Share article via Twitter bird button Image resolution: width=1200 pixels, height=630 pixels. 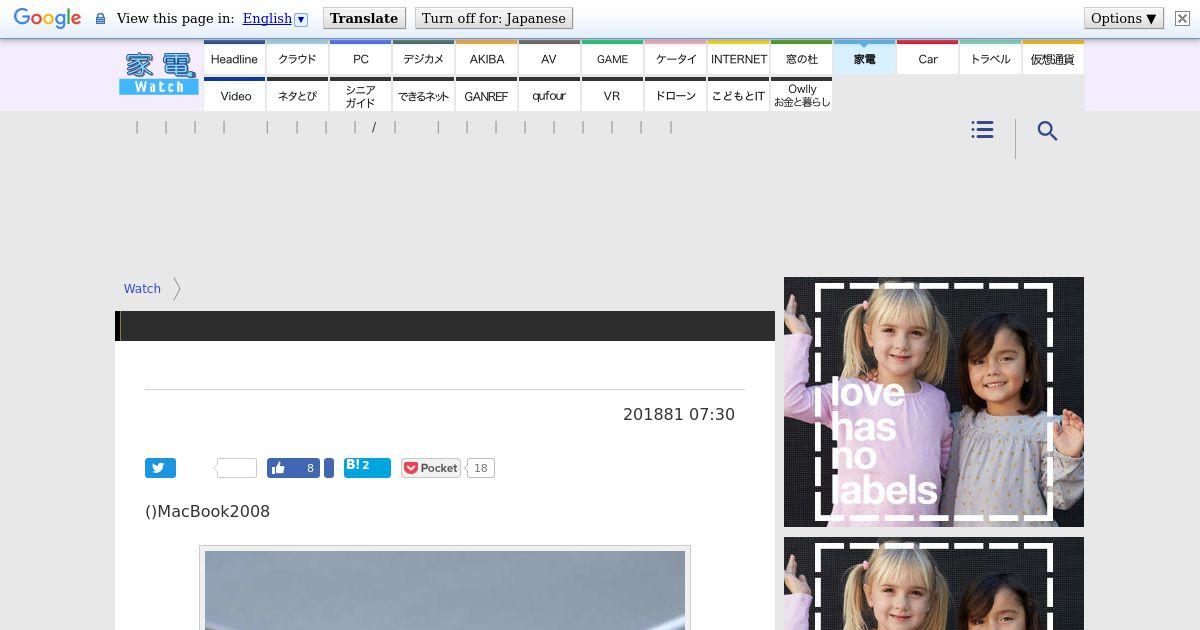[x=160, y=468]
